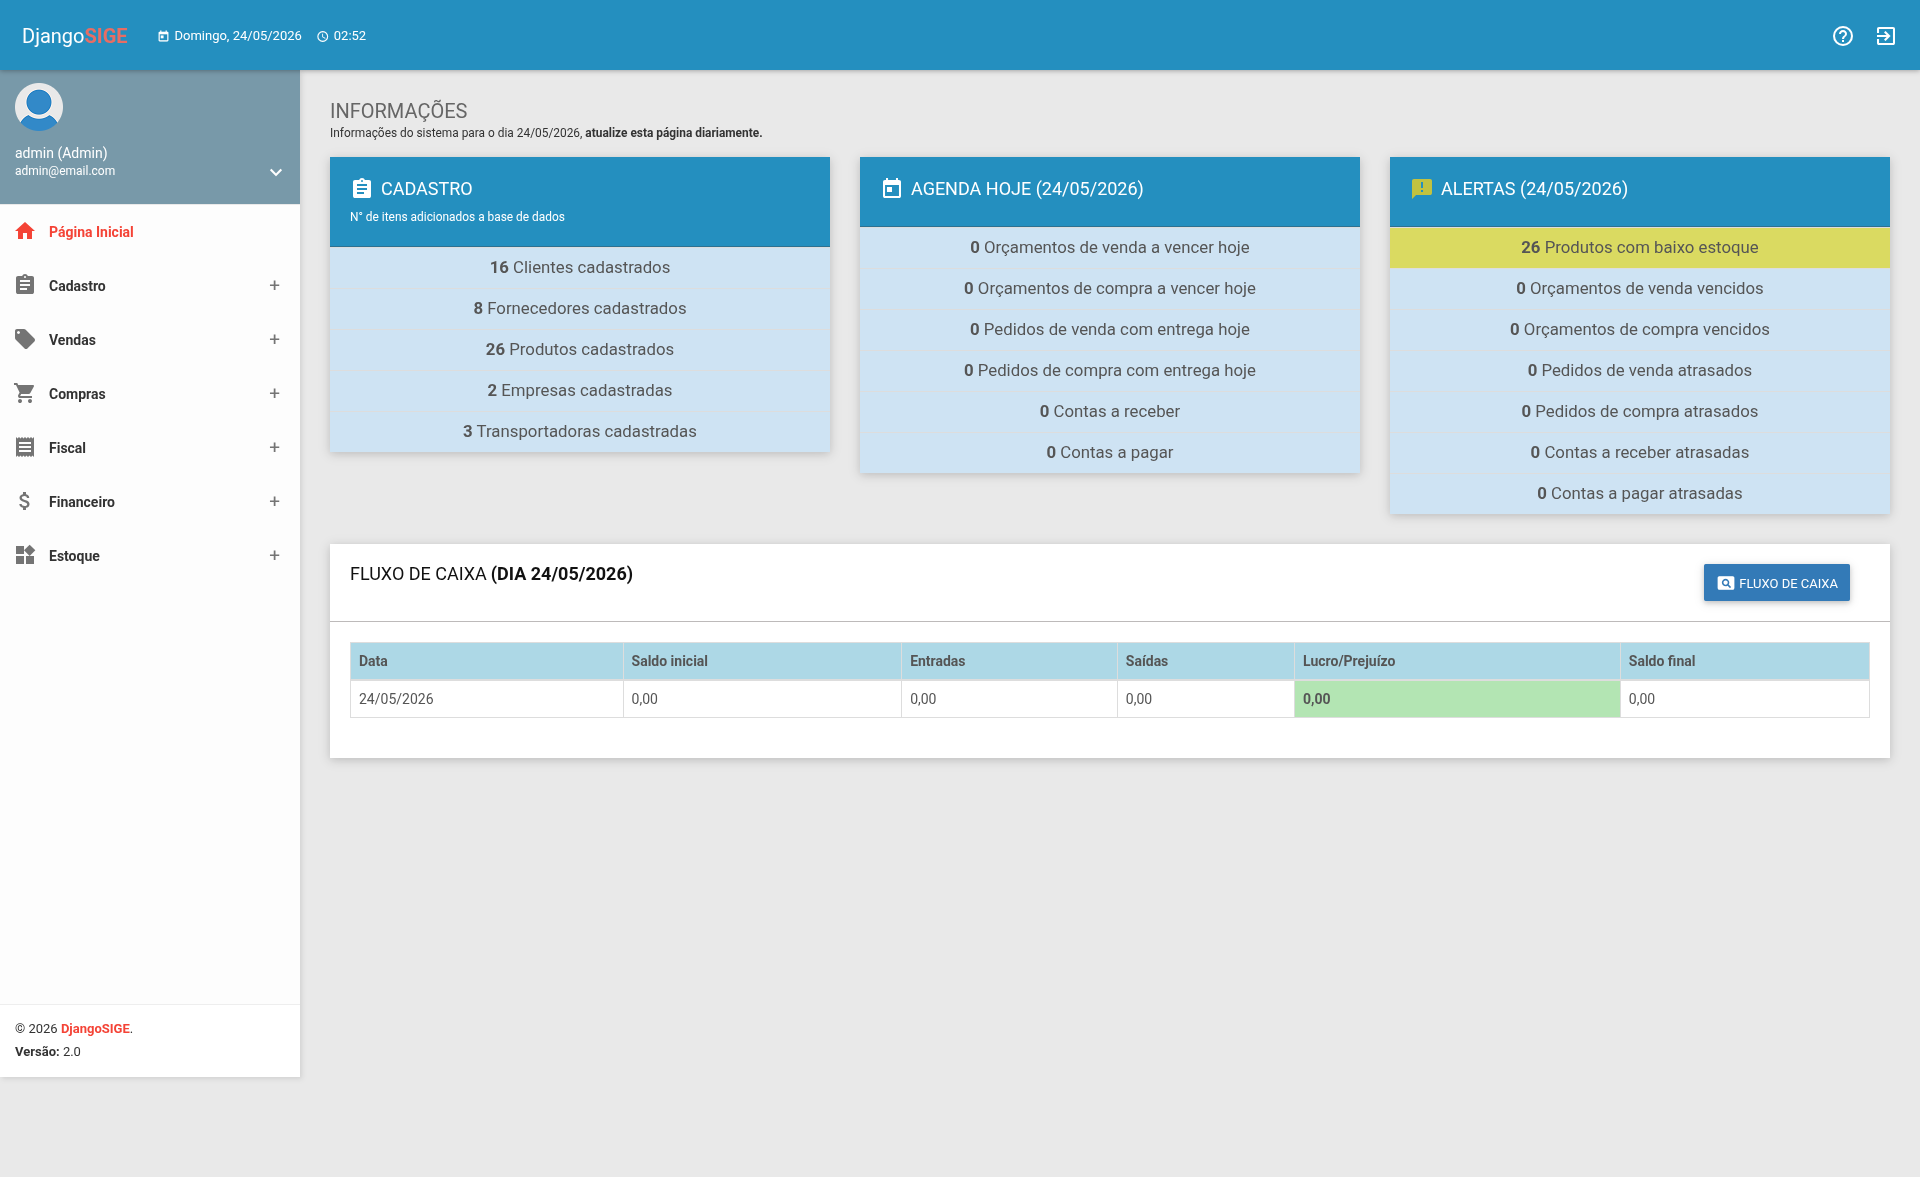
Task: Open the Fiscal menu item
Action: 150,448
